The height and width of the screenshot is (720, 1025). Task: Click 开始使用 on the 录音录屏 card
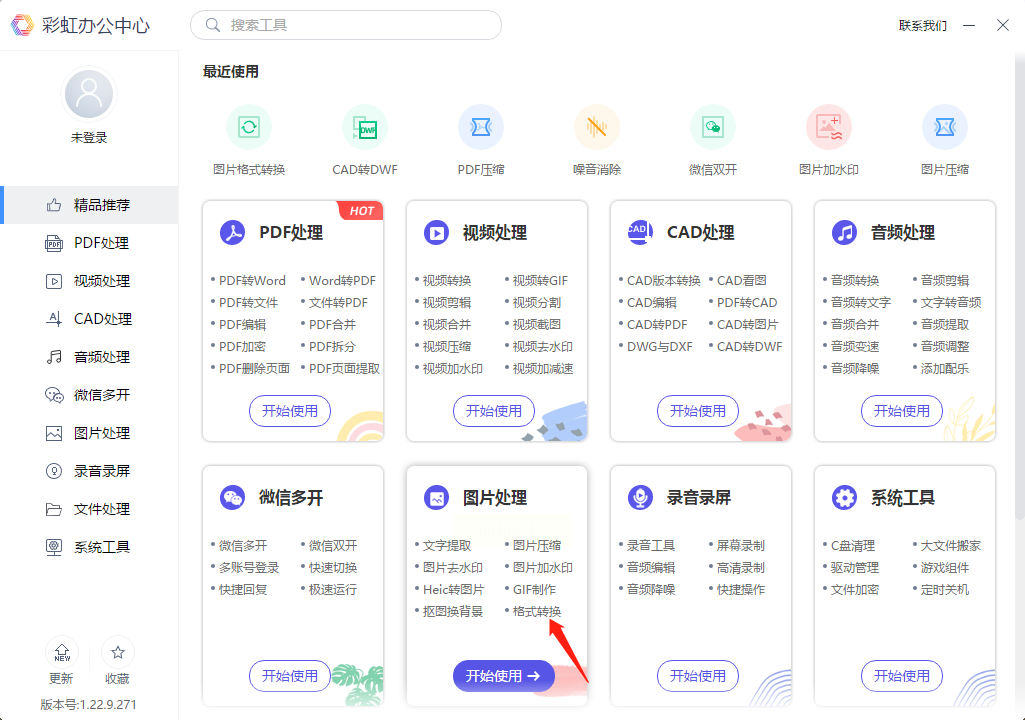(697, 676)
